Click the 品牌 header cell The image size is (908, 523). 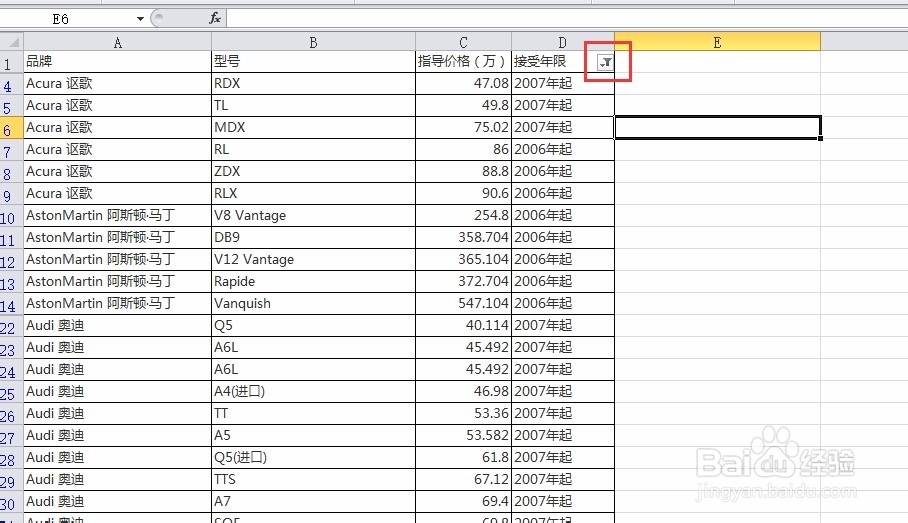coord(118,61)
